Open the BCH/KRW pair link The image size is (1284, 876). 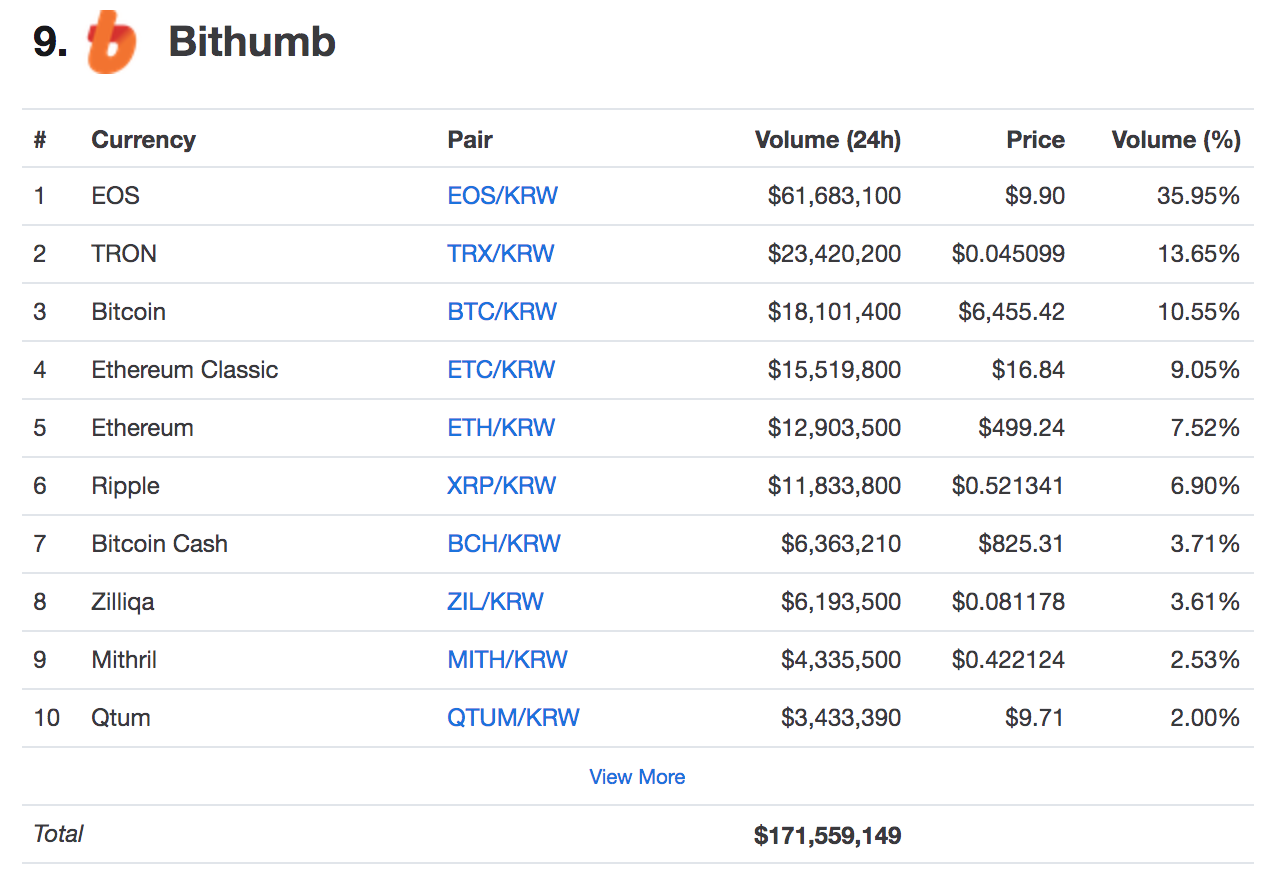(x=504, y=544)
